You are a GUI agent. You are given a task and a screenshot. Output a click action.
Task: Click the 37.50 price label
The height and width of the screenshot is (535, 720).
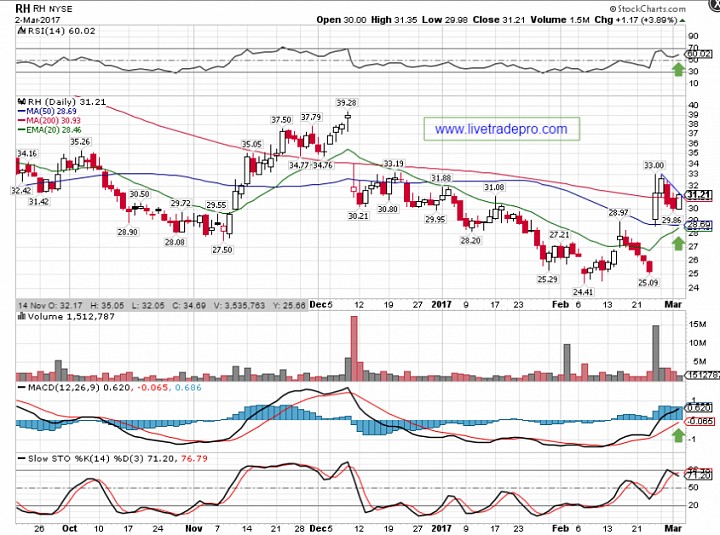[x=281, y=120]
